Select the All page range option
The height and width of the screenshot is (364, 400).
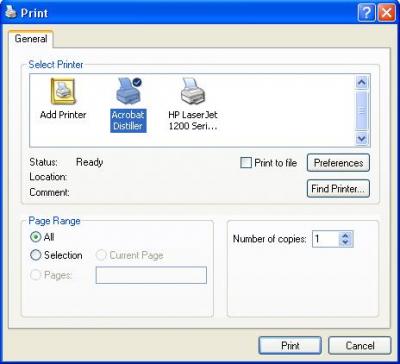click(35, 237)
